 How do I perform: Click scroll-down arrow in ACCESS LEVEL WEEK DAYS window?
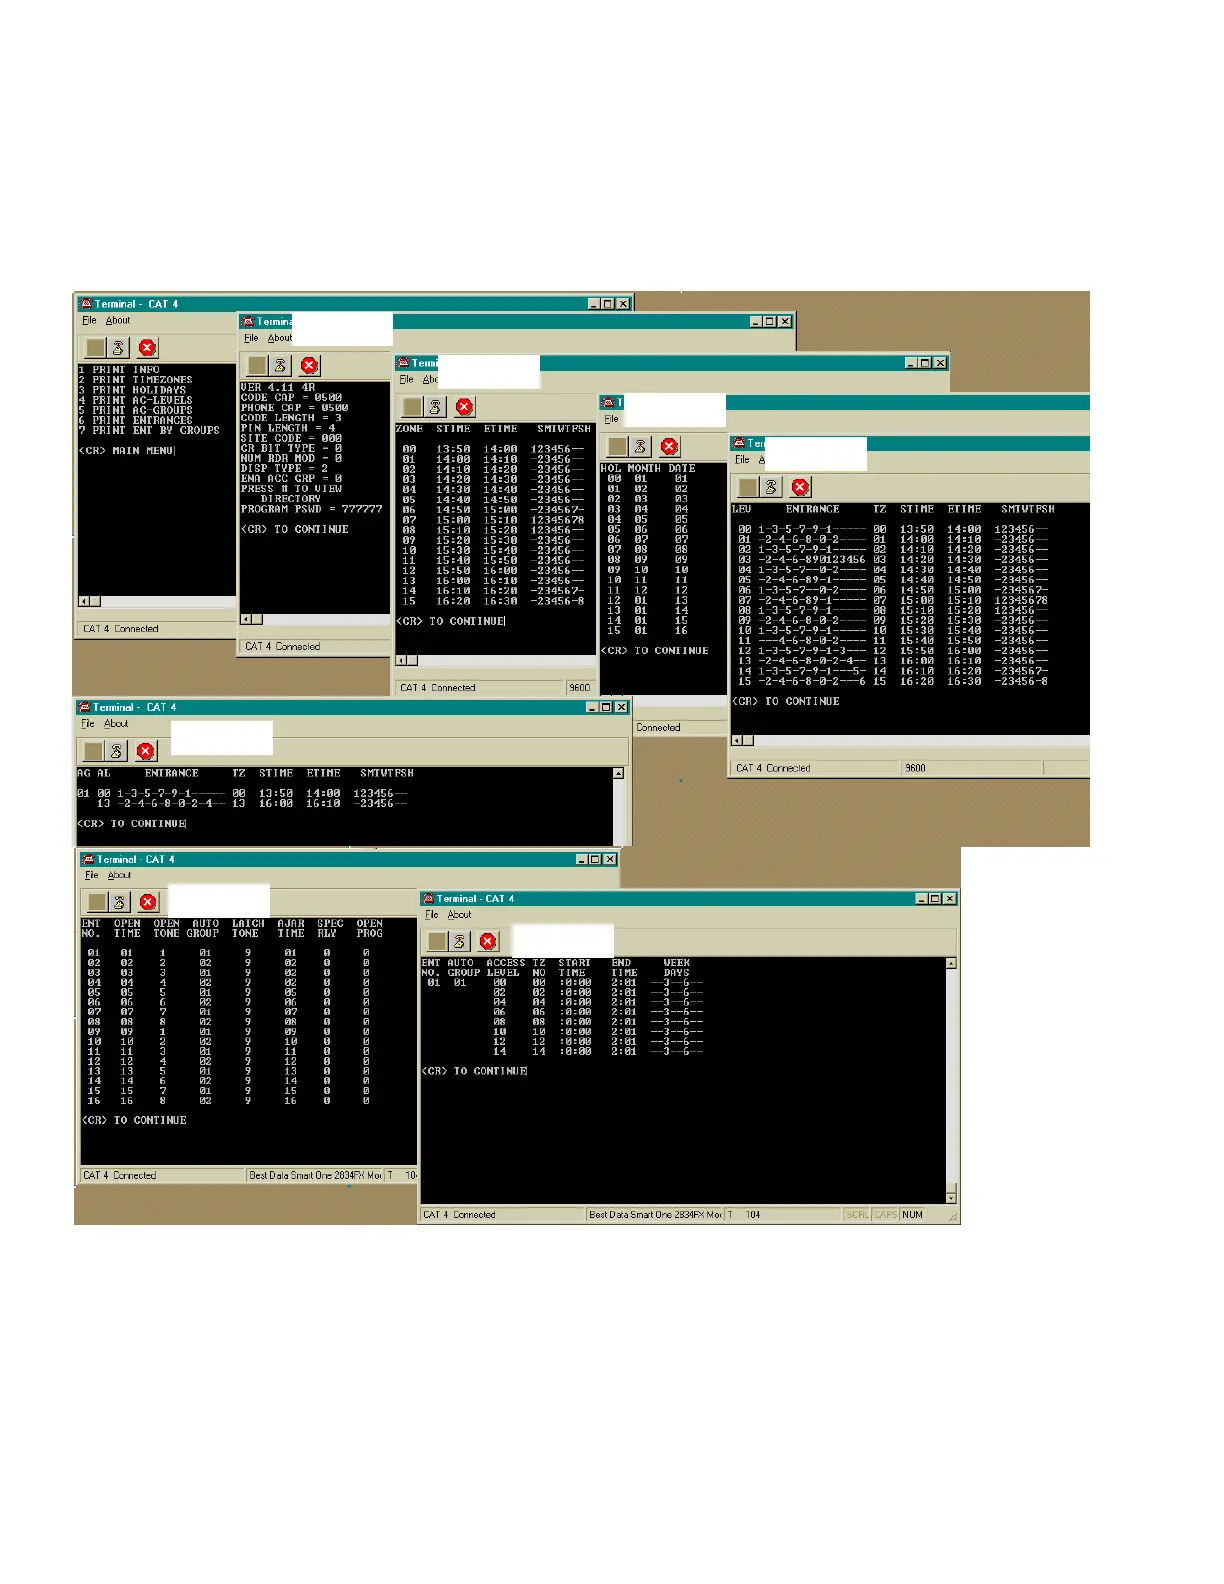pyautogui.click(x=951, y=1197)
